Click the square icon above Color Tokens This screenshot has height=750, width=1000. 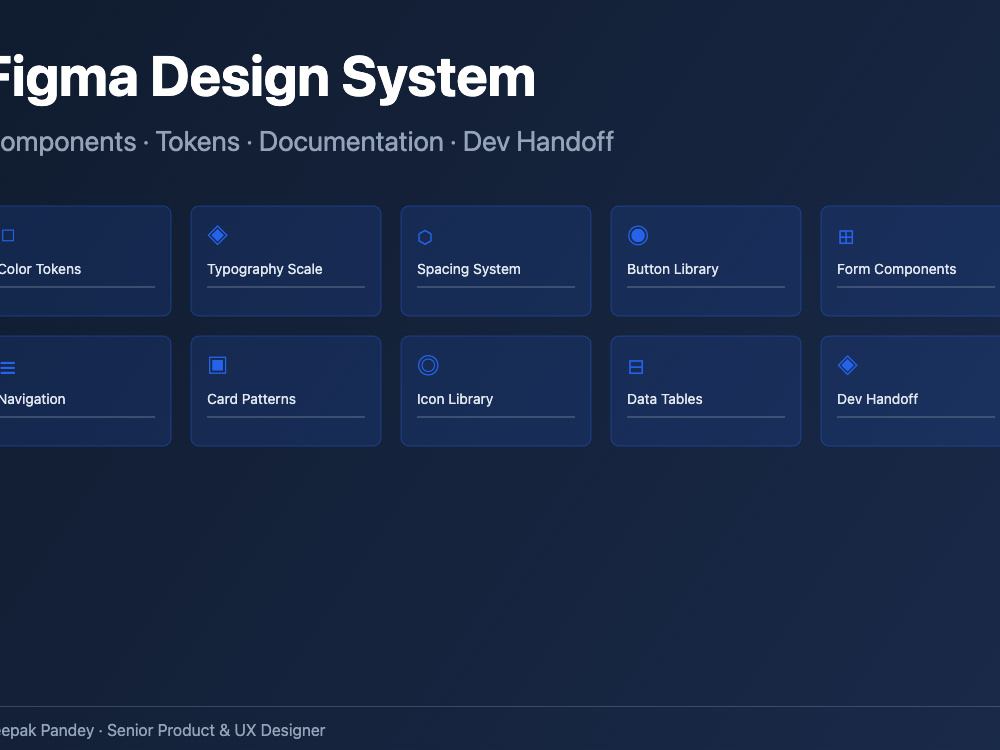(x=8, y=236)
